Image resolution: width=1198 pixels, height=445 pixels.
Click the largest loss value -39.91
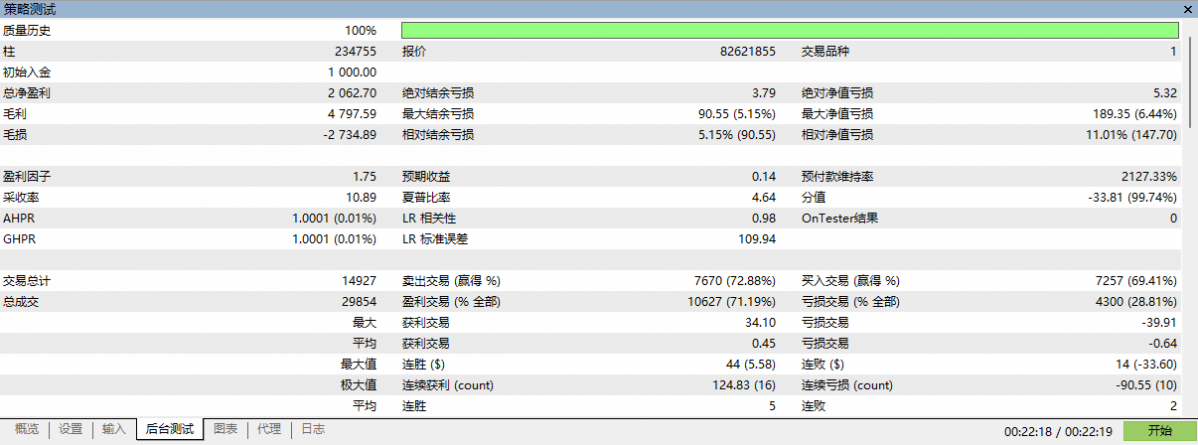click(x=1161, y=323)
